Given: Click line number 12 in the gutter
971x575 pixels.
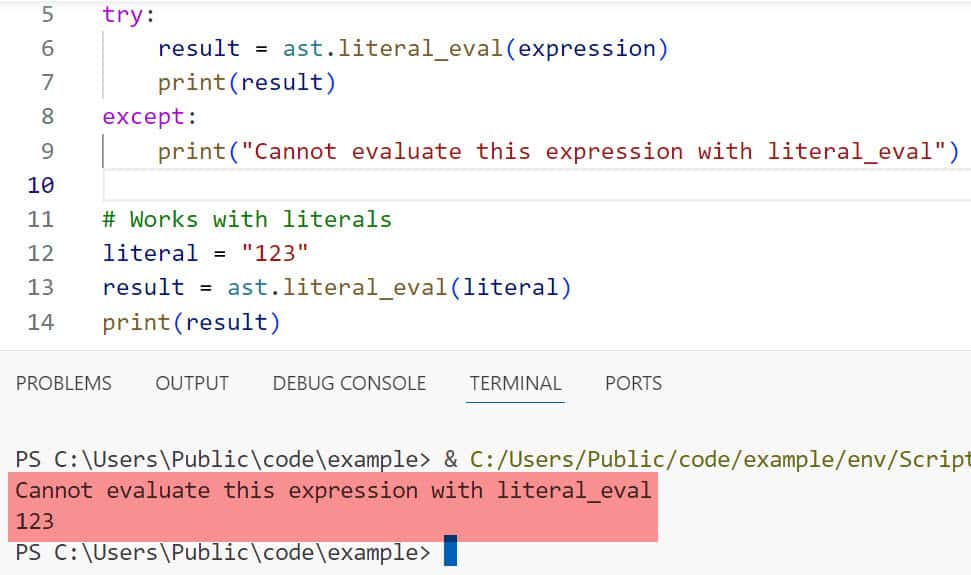Looking at the screenshot, I should pyautogui.click(x=41, y=253).
